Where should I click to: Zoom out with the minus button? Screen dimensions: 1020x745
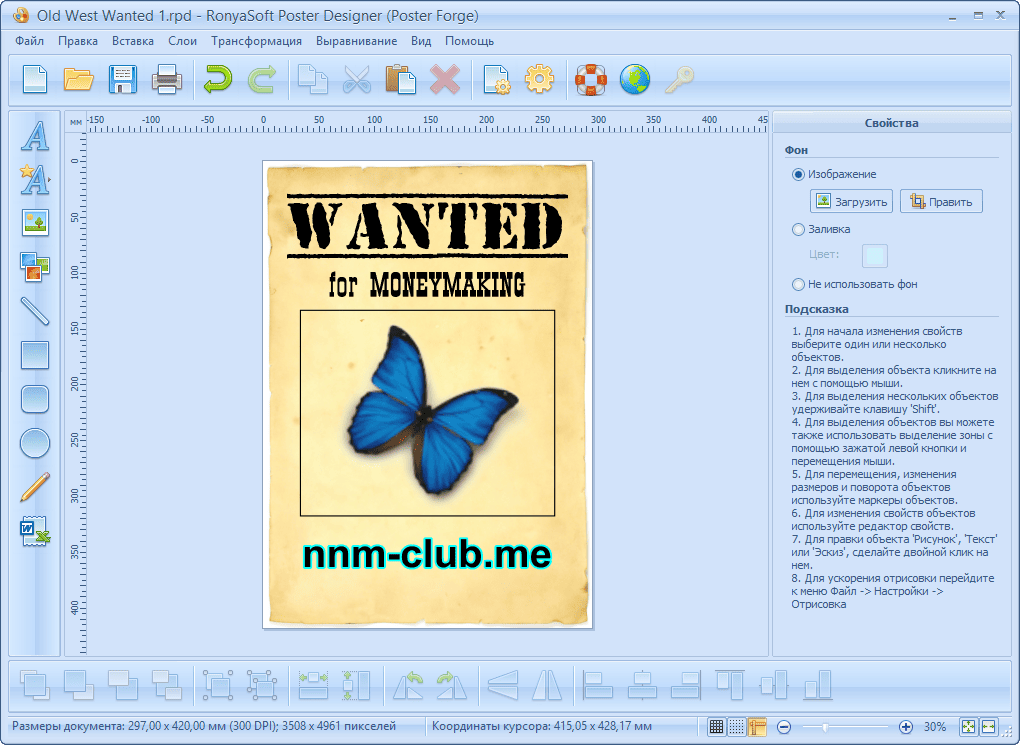784,727
